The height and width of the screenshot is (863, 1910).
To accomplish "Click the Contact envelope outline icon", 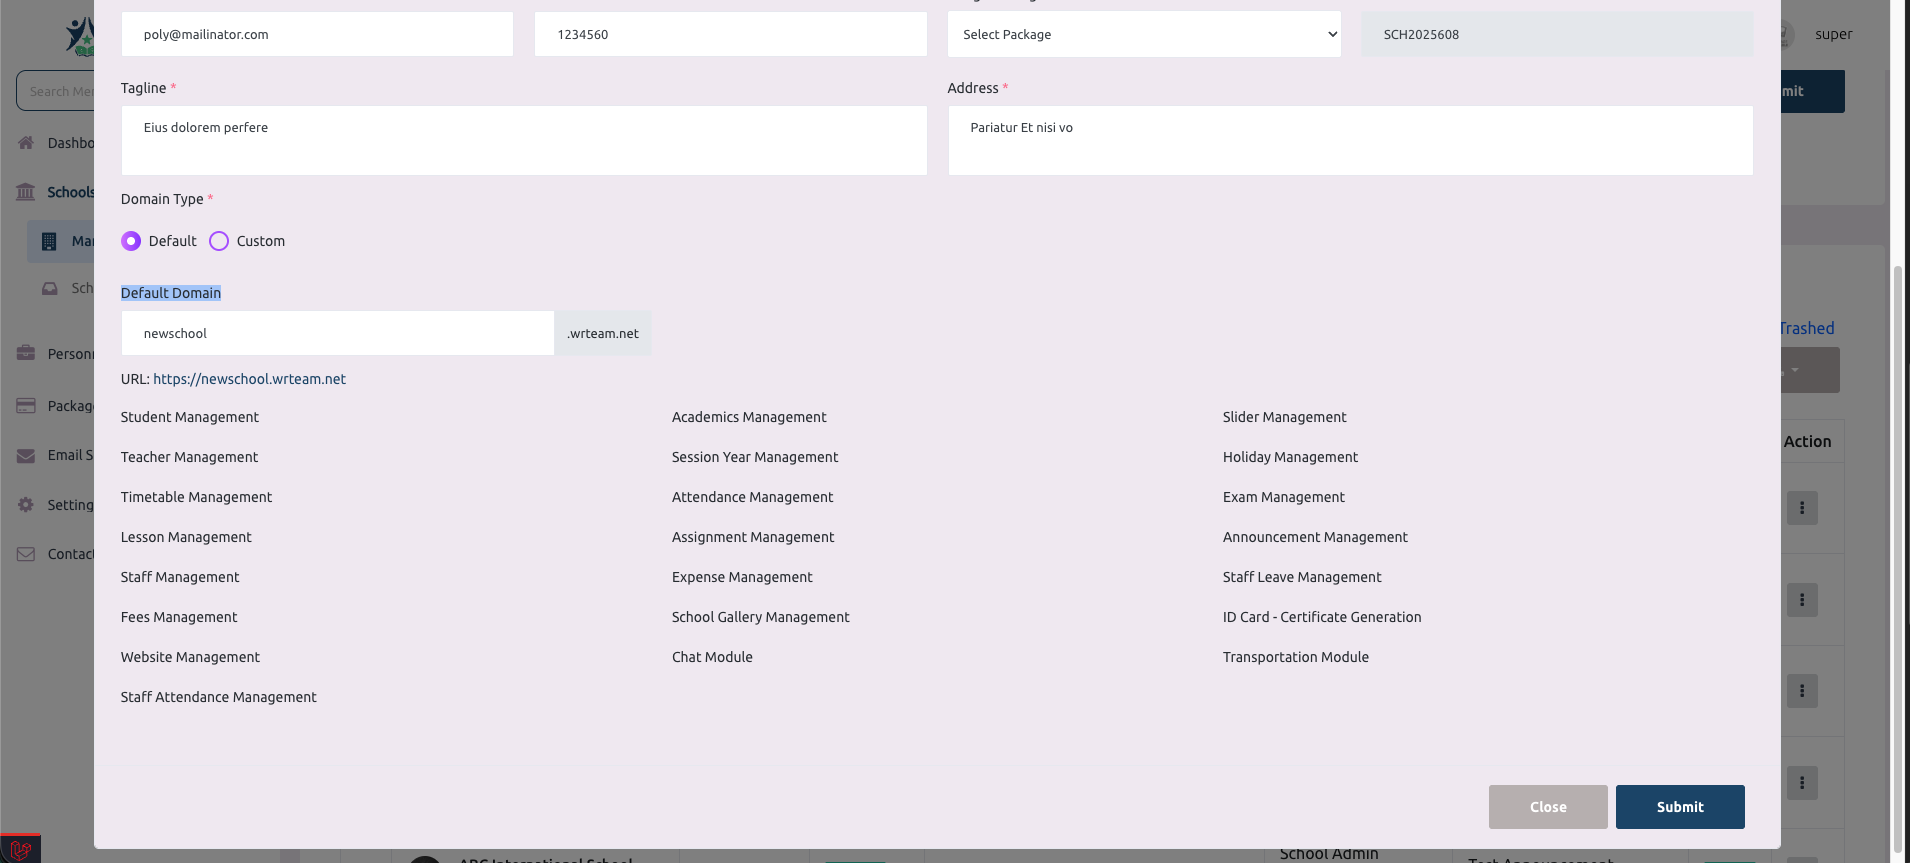I will tap(26, 554).
